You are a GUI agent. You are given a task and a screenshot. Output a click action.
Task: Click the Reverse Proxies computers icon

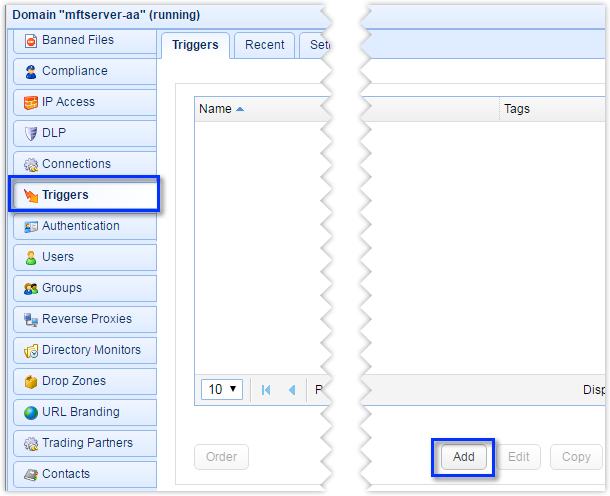31,319
